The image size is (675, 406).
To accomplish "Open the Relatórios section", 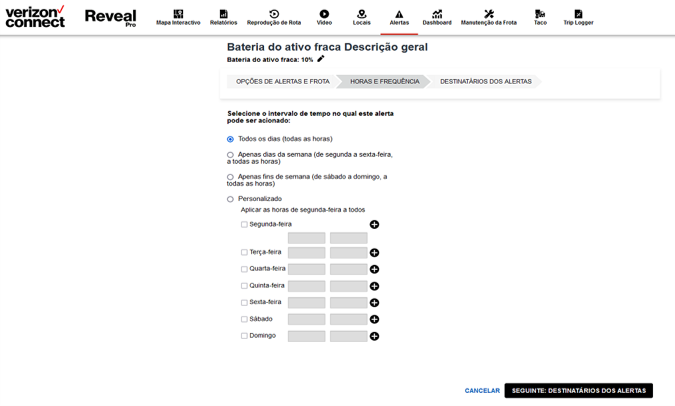I will point(223,18).
